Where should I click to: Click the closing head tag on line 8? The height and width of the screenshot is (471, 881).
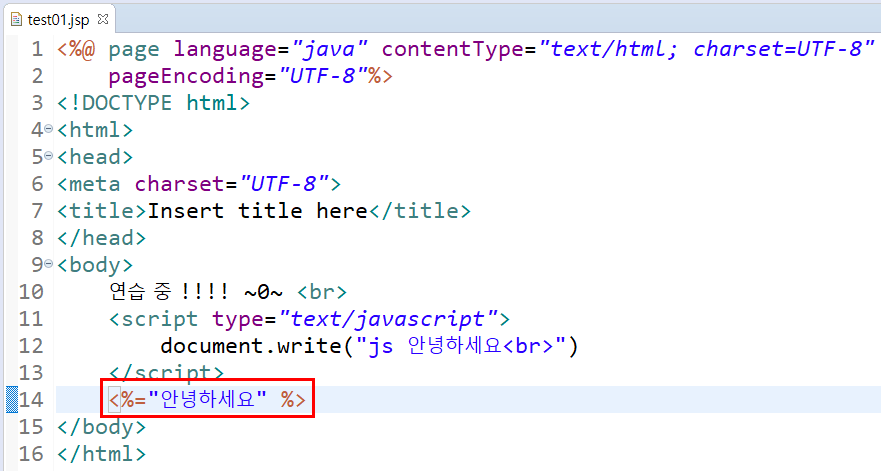[102, 238]
